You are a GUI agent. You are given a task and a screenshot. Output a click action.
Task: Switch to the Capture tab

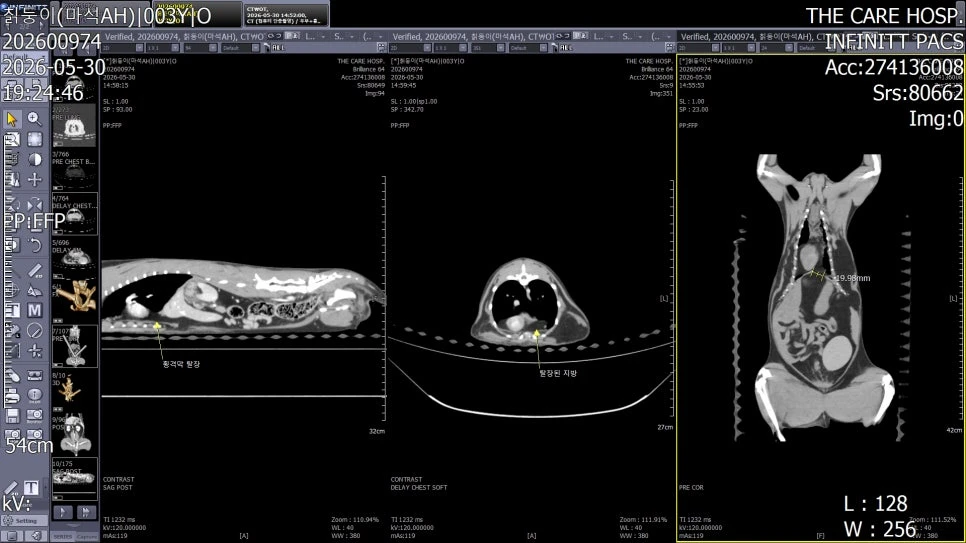tap(87, 537)
